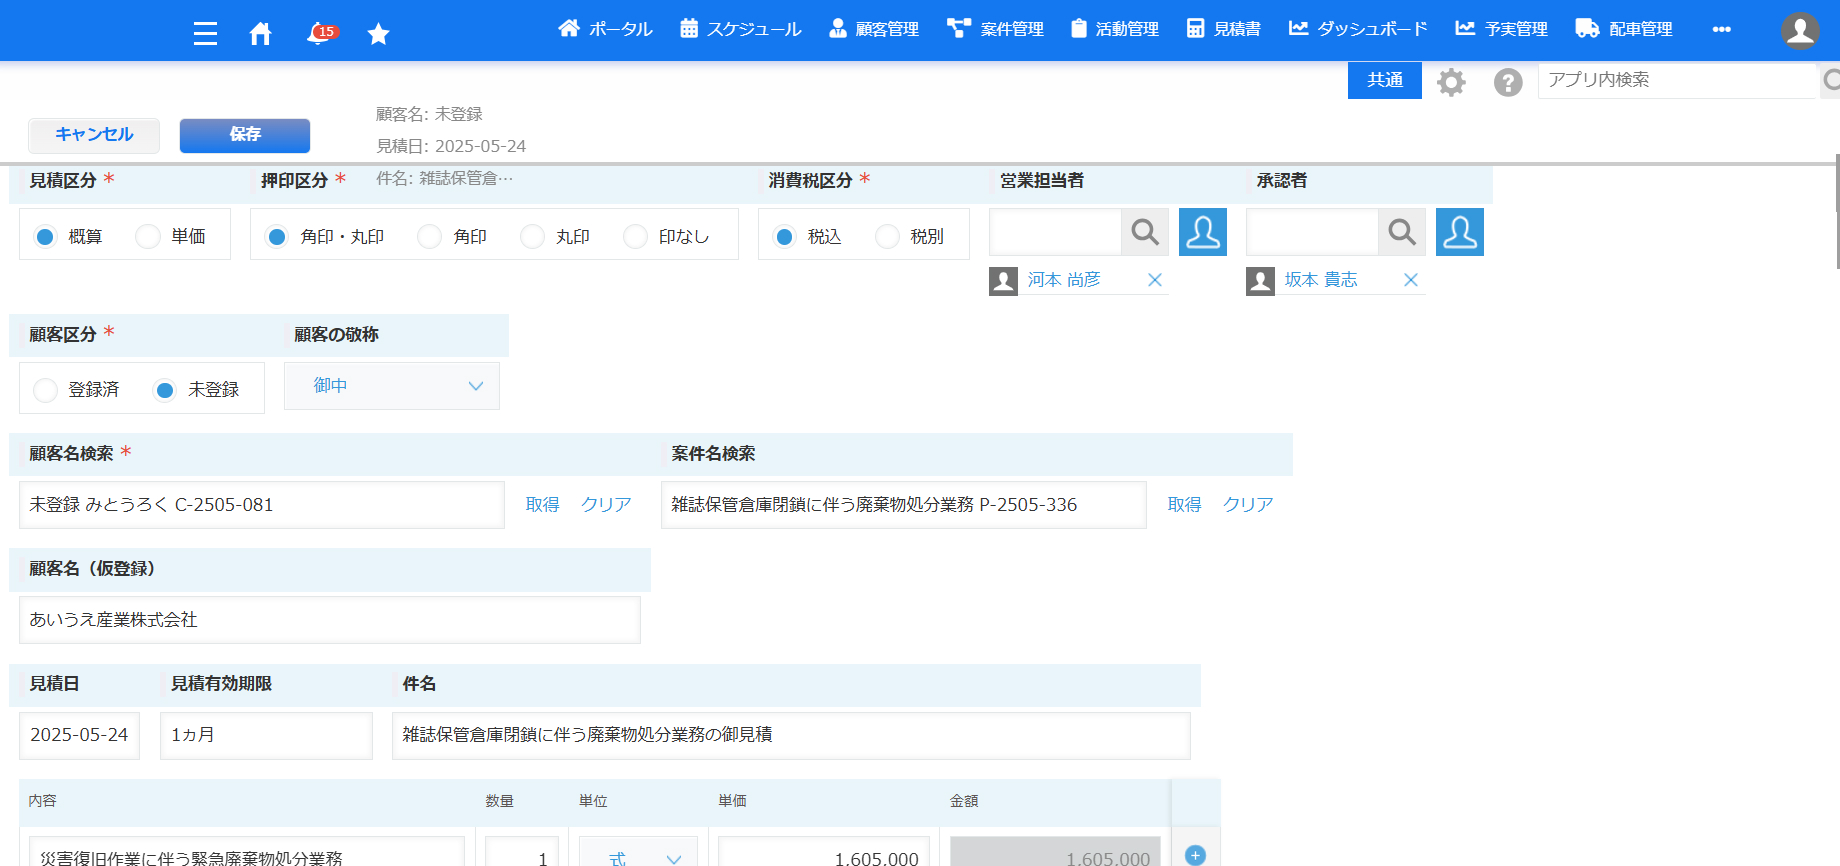The height and width of the screenshot is (866, 1840).
Task: Click into the 件名 text field
Action: point(790,735)
